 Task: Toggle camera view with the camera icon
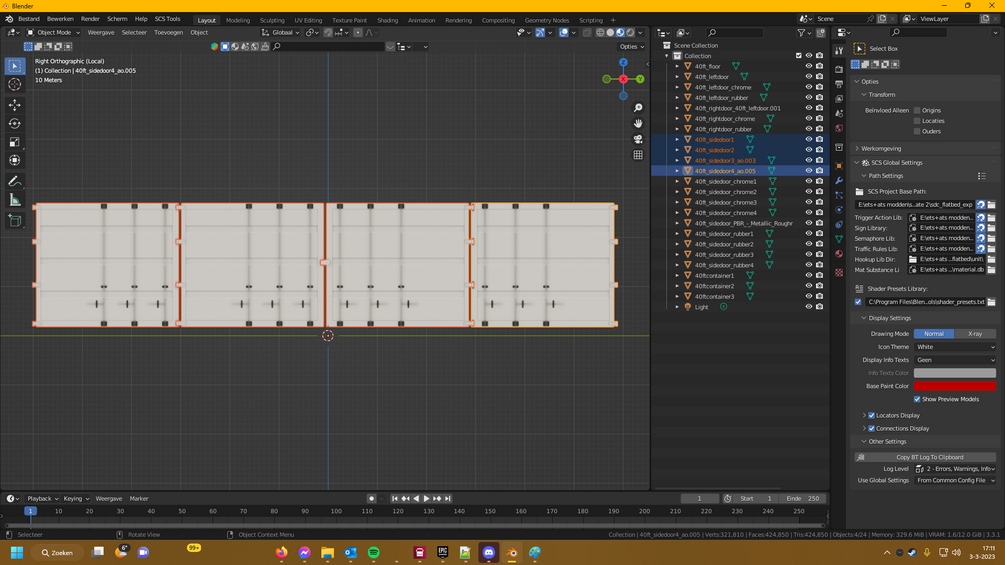pos(638,139)
